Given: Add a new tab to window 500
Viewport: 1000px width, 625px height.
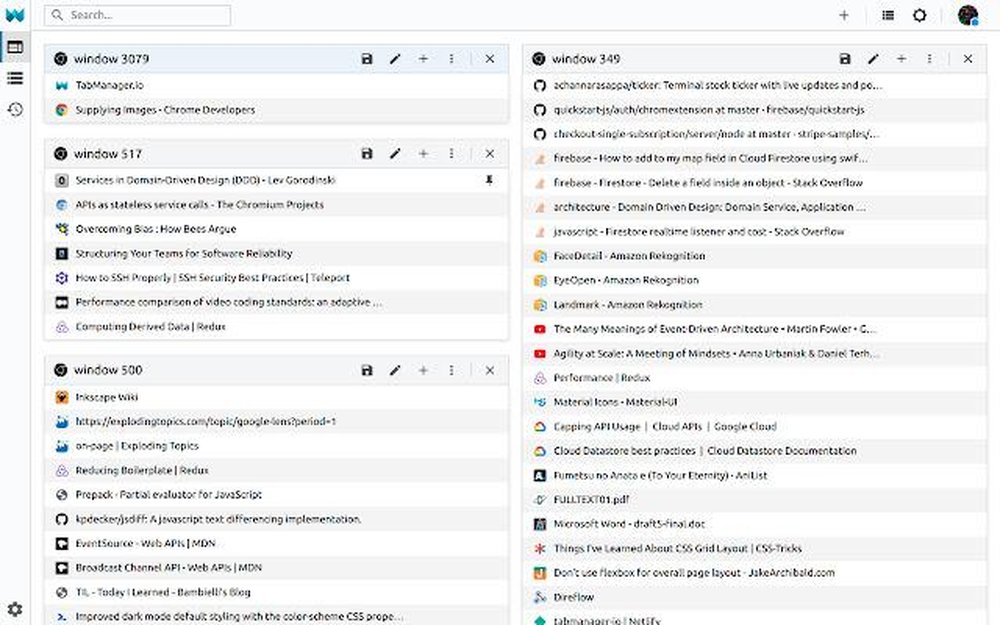Looking at the screenshot, I should (x=423, y=370).
